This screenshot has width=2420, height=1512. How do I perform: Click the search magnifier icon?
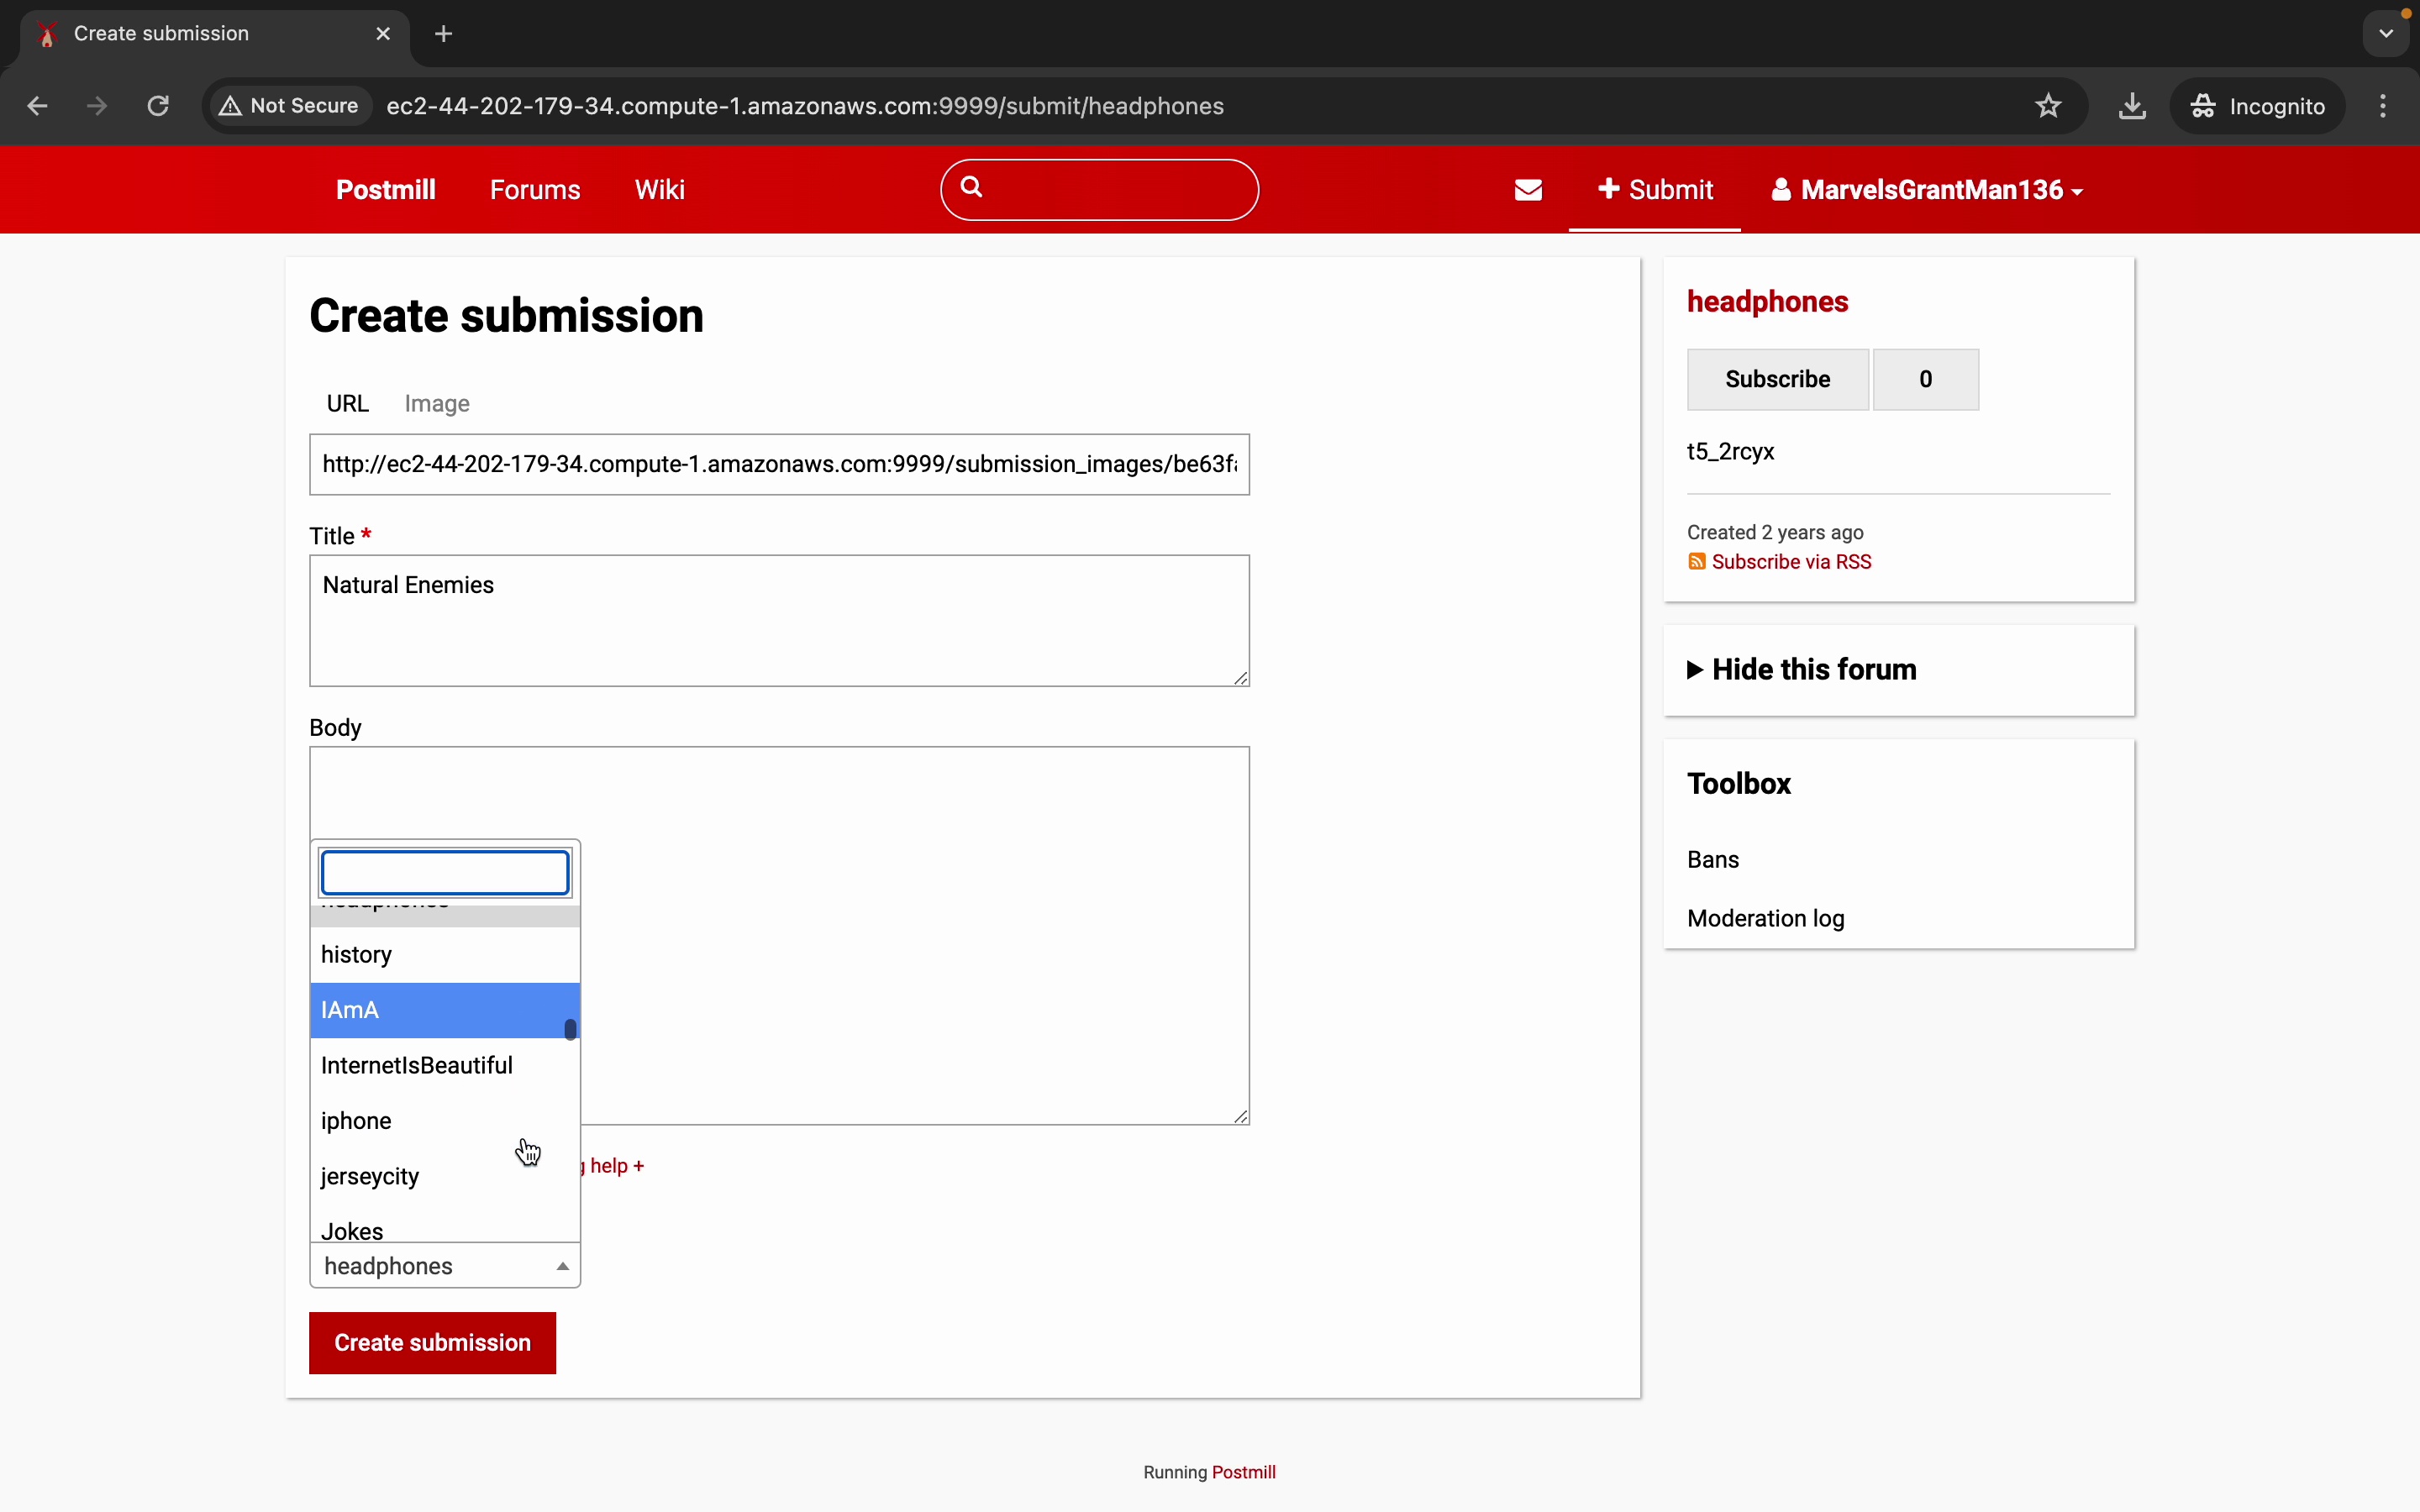971,187
